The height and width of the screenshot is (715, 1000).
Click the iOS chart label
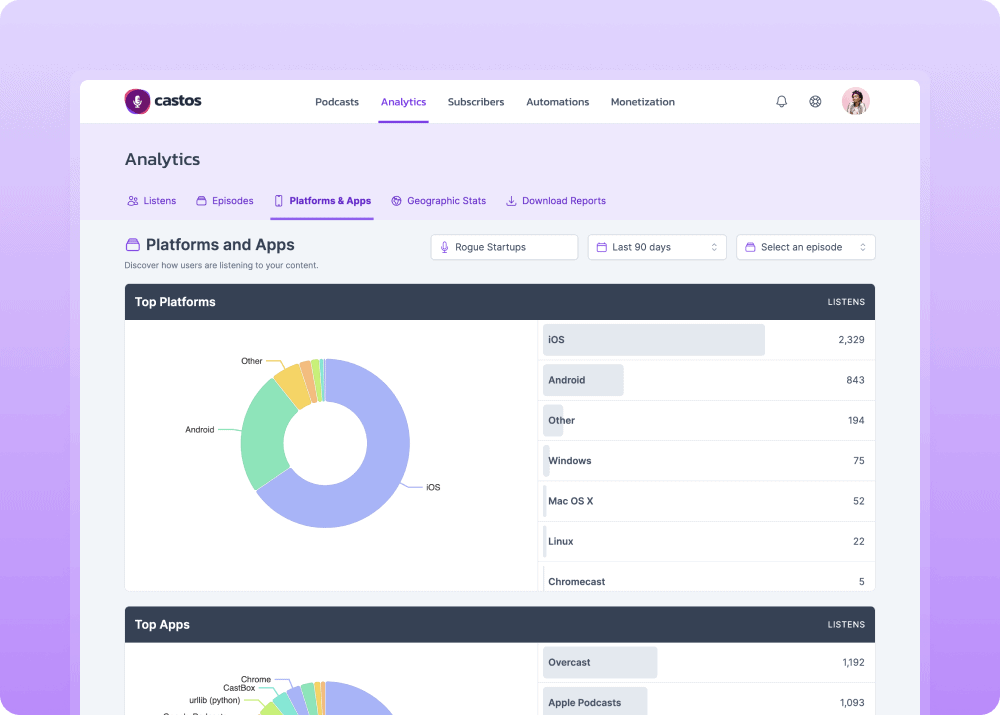433,487
